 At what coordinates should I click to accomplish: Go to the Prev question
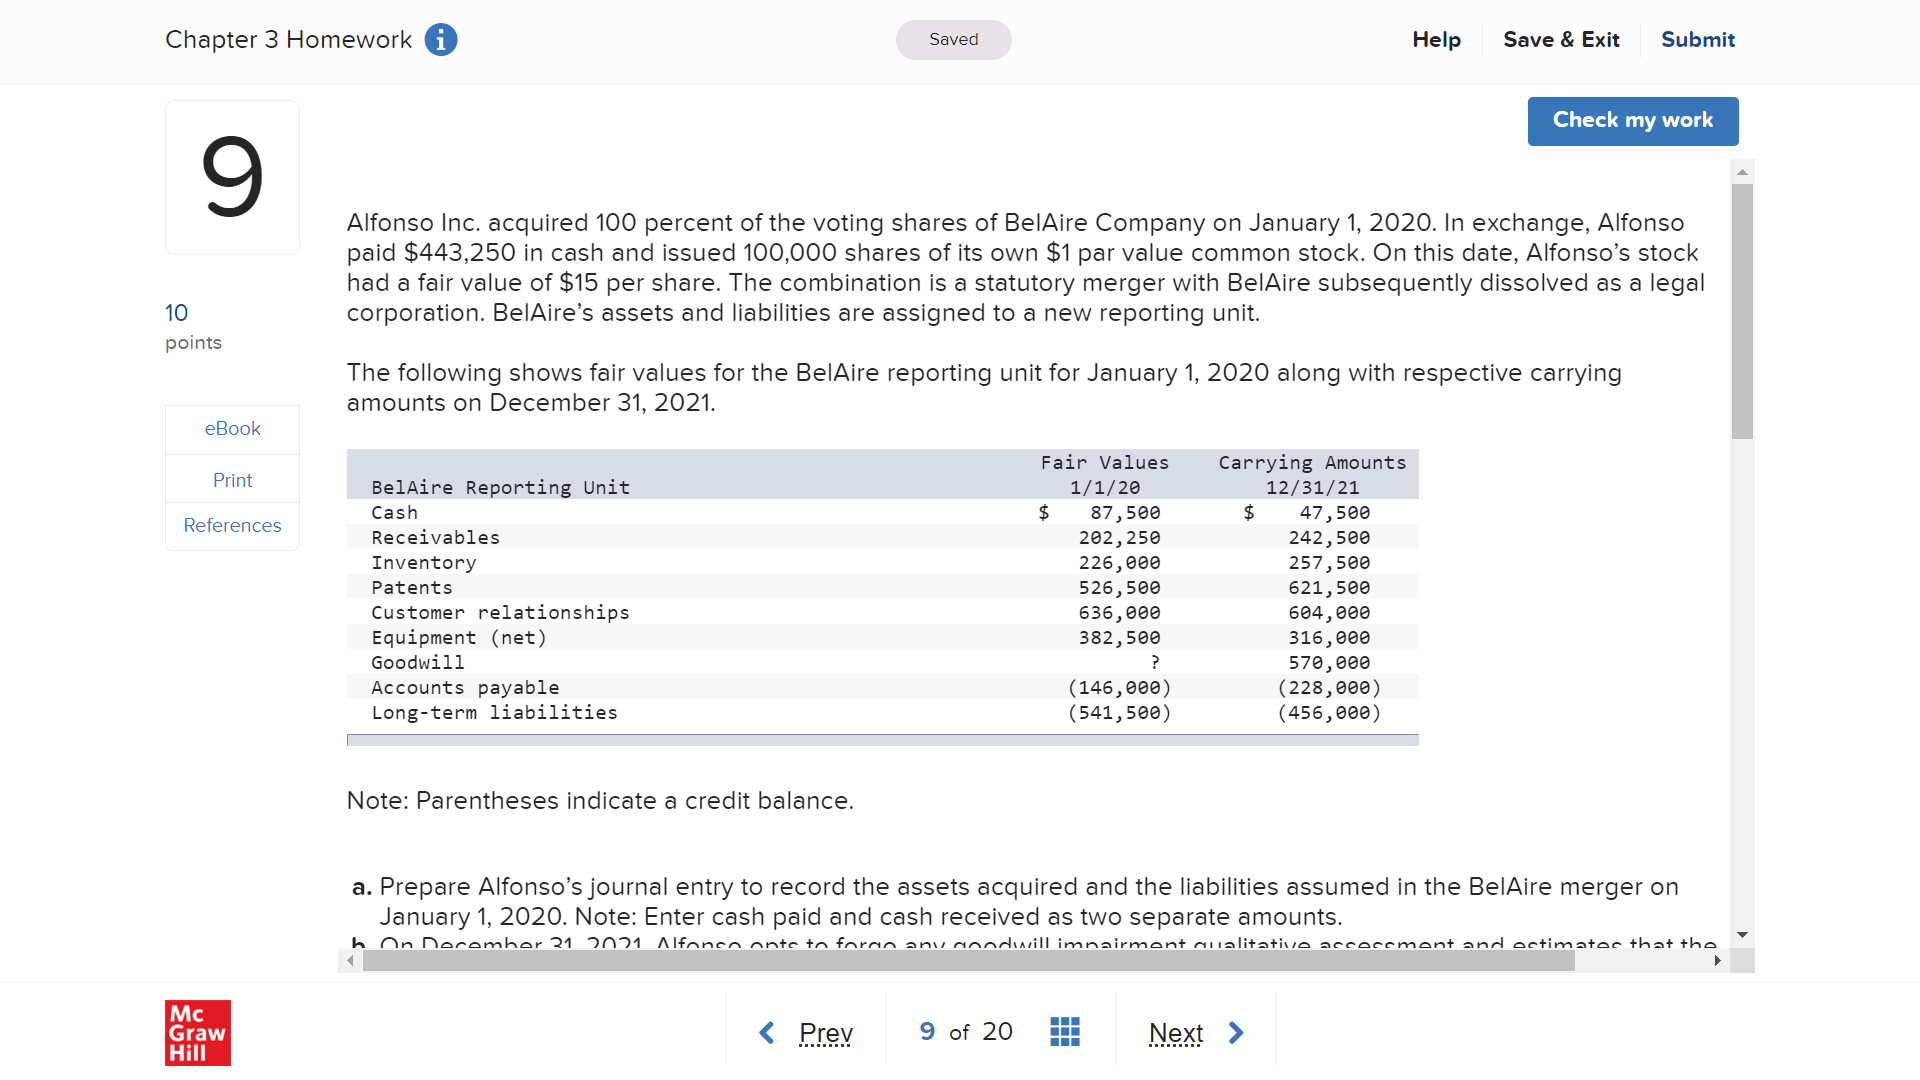click(825, 1032)
